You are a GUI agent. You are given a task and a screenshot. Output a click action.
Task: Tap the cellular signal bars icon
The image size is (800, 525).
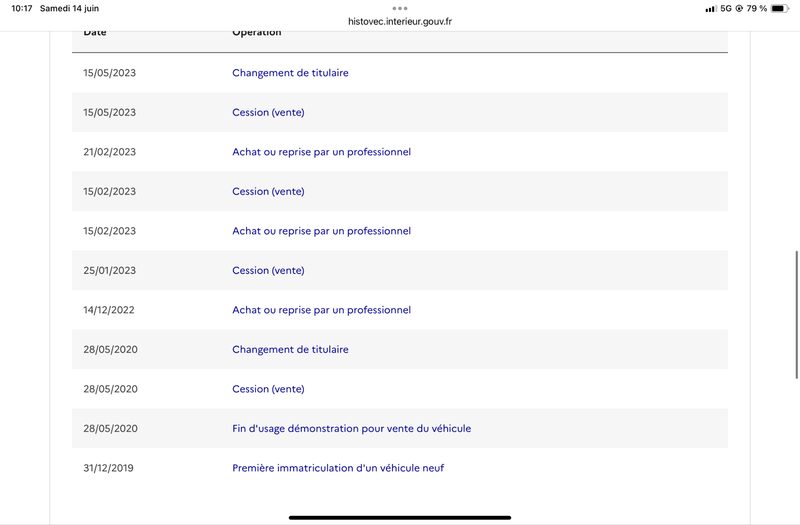711,9
